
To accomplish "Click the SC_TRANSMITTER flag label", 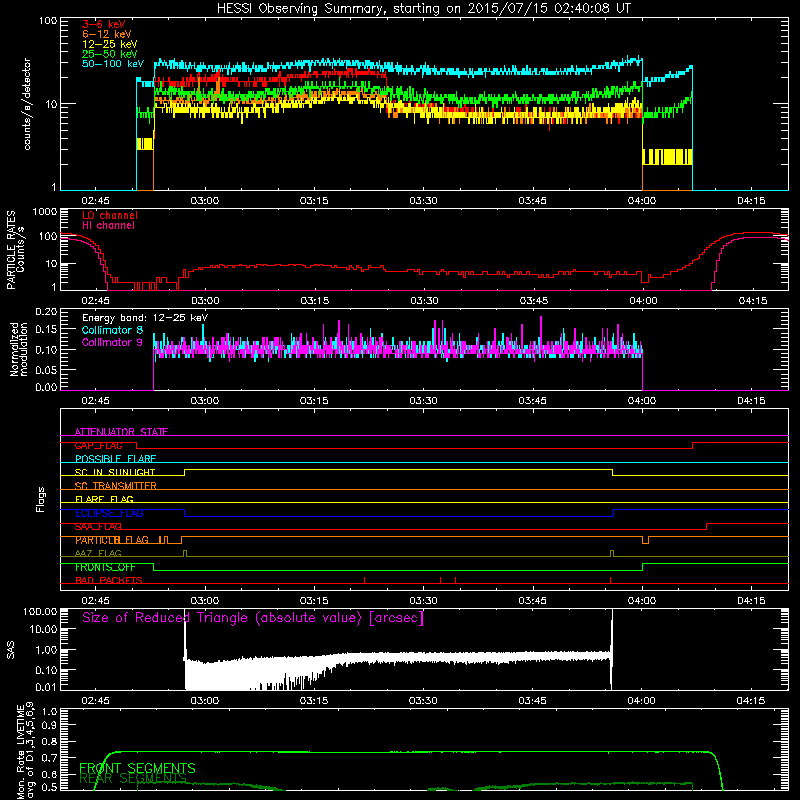I will 115,486.
